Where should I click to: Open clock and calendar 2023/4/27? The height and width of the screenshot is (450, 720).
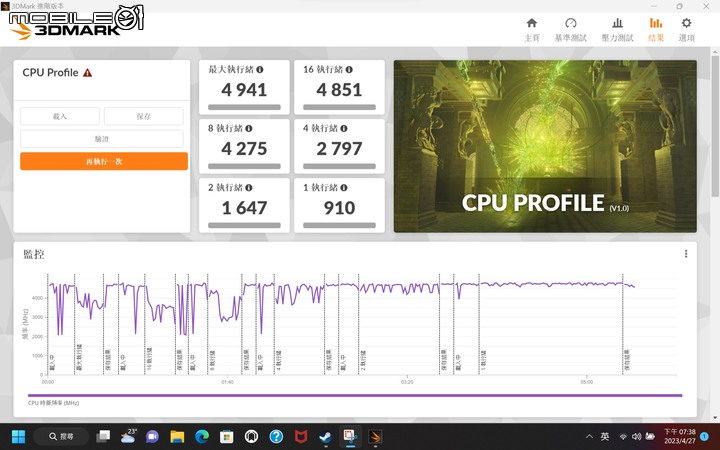coord(680,436)
